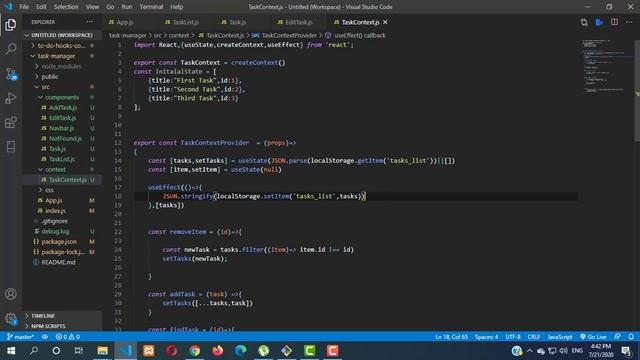Open the Windows Start menu
Viewport: 640px width, 360px height.
[x=11, y=351]
